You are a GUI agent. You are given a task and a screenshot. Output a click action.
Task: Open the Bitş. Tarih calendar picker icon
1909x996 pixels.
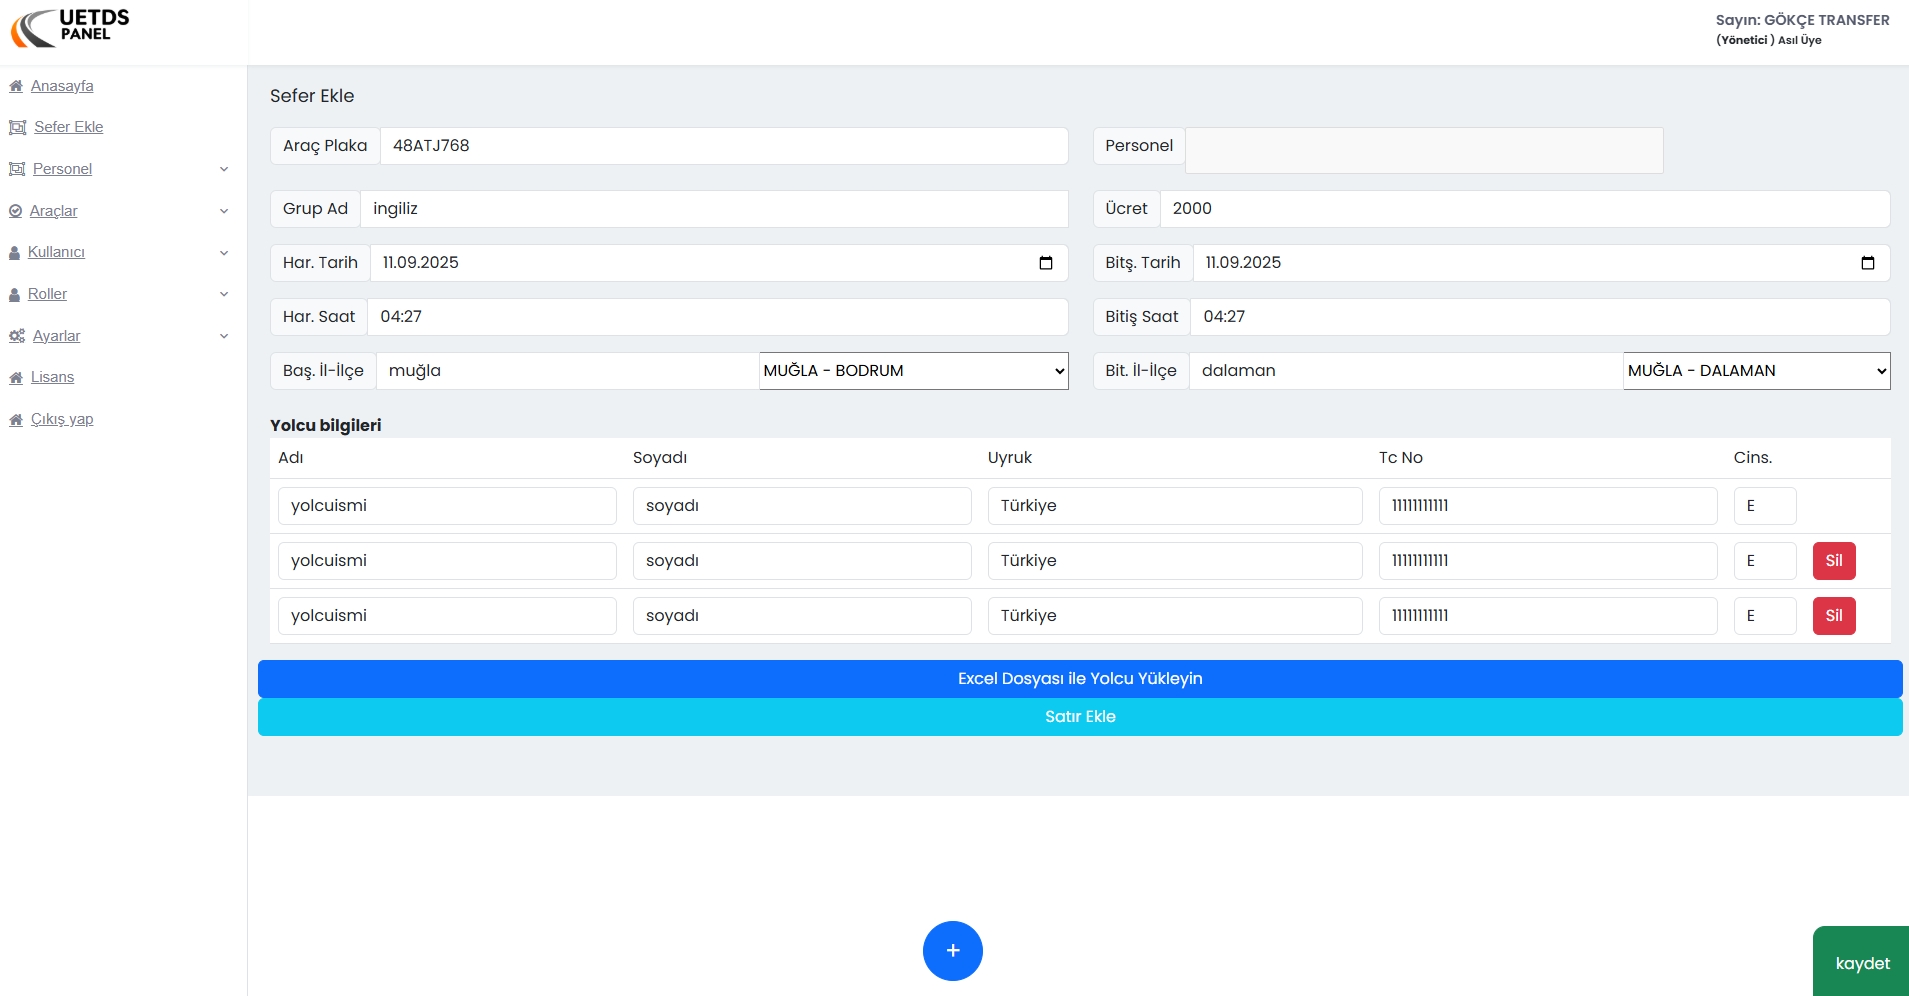click(1867, 263)
